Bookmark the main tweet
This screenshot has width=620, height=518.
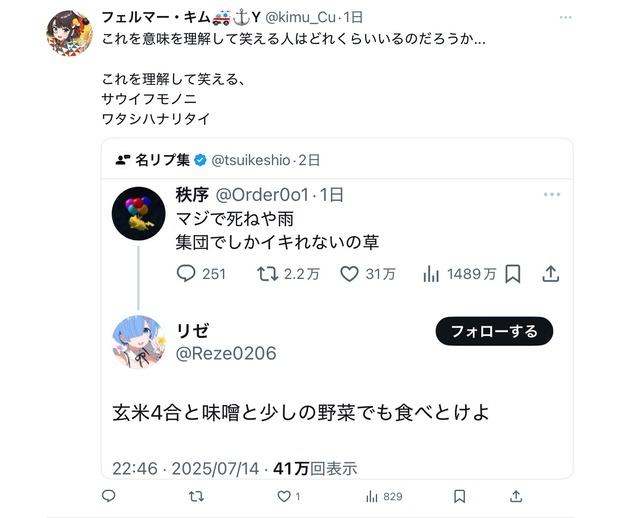click(x=459, y=496)
